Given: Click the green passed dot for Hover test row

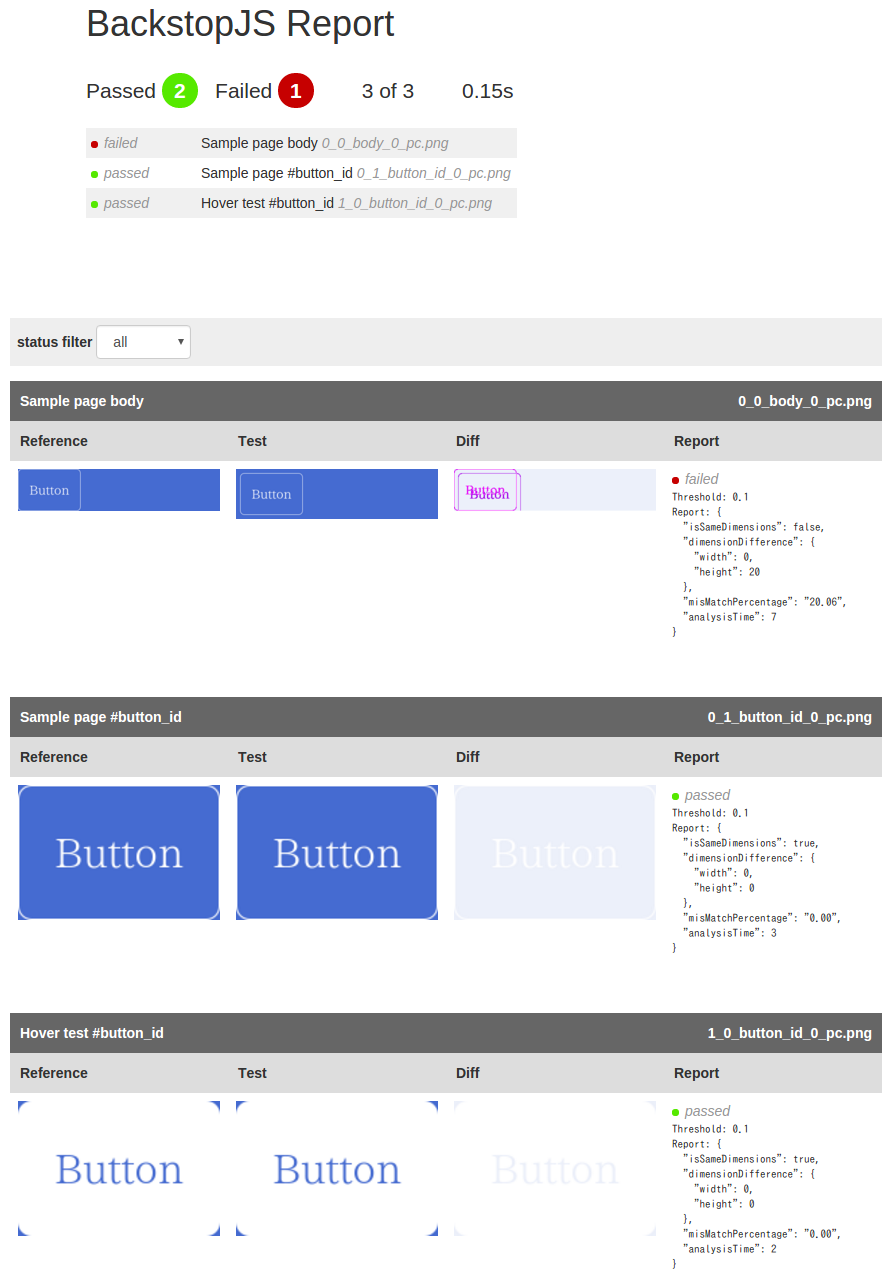Looking at the screenshot, I should coord(93,203).
